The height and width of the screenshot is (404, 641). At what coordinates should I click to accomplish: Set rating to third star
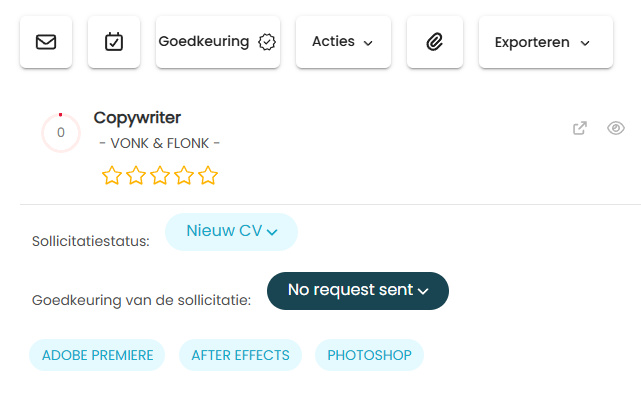pos(160,175)
